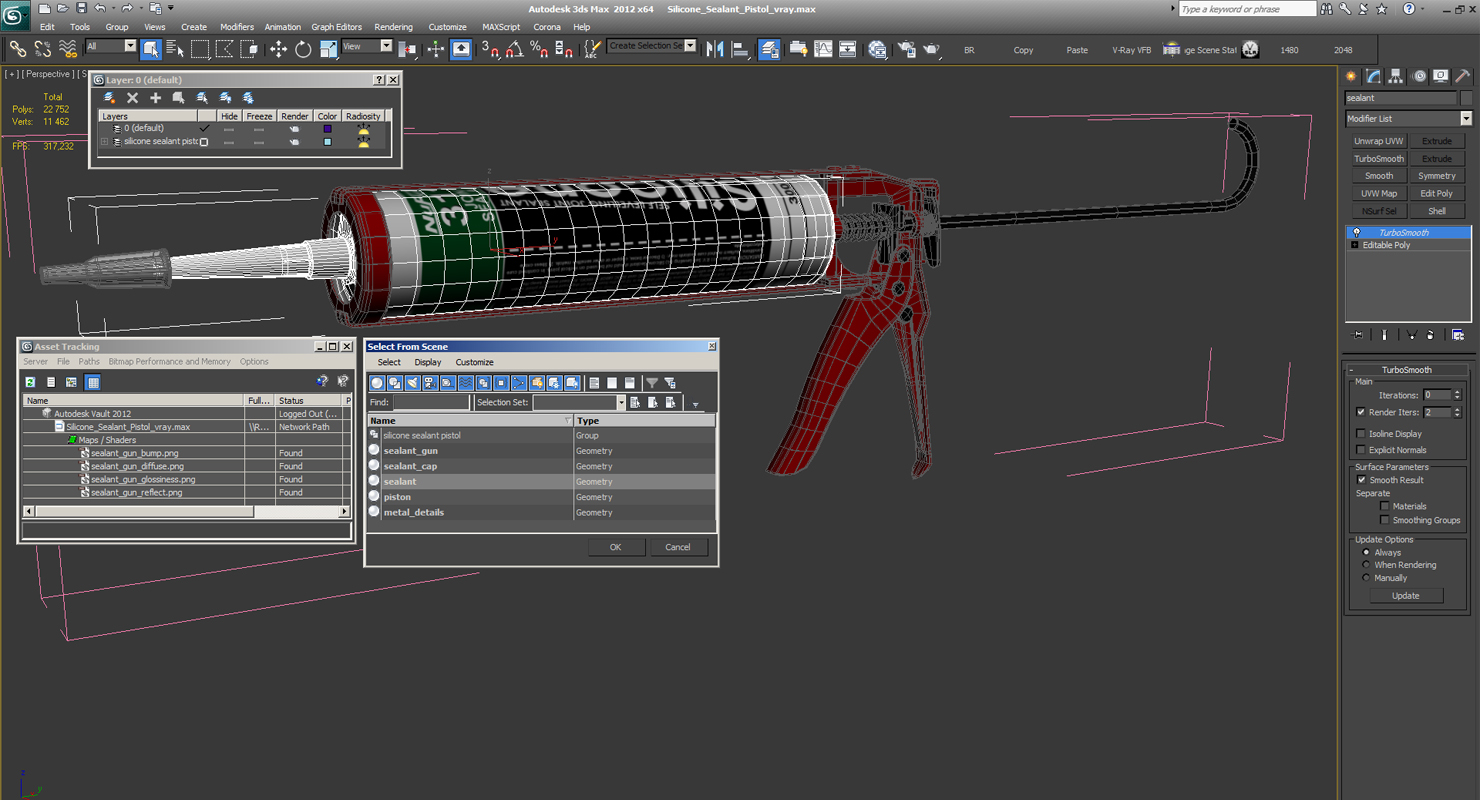Toggle Display Cameras filter in Select From Scene
The height and width of the screenshot is (800, 1480).
click(x=429, y=383)
